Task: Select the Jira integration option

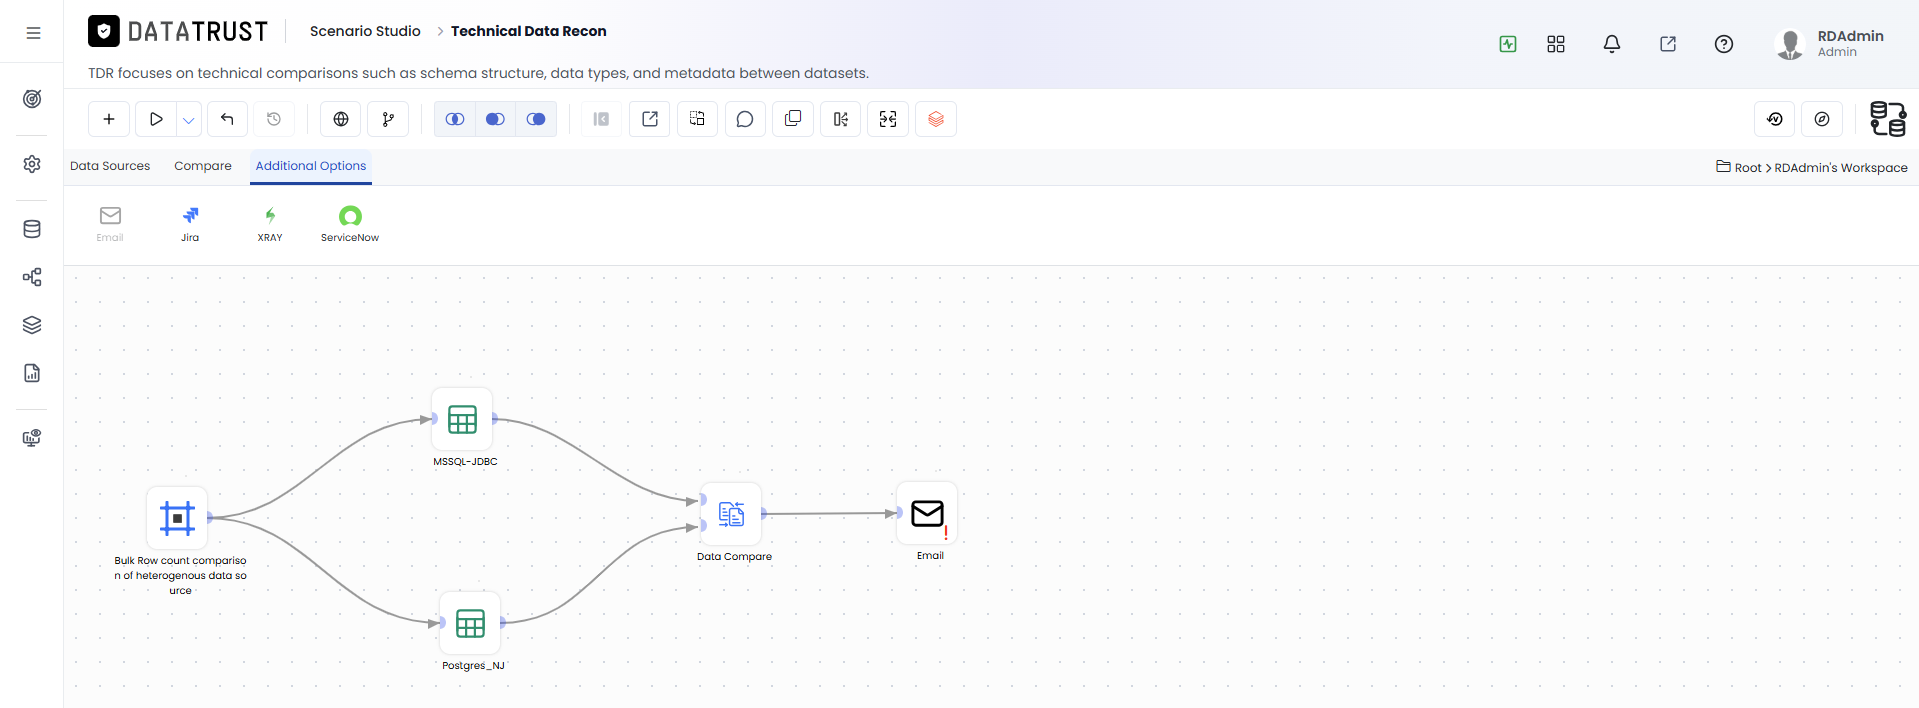Action: pyautogui.click(x=190, y=224)
